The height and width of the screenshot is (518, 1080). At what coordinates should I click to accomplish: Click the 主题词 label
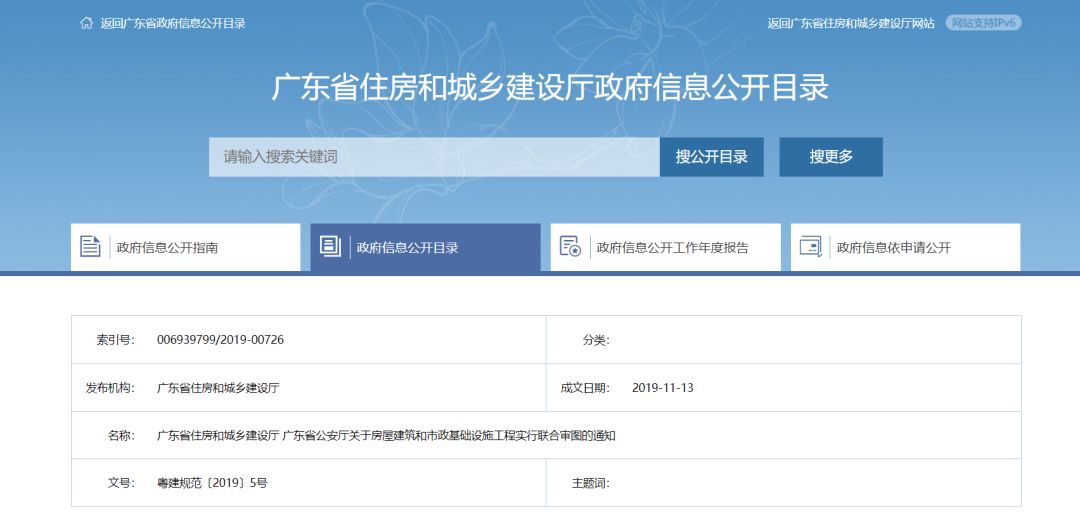click(590, 483)
